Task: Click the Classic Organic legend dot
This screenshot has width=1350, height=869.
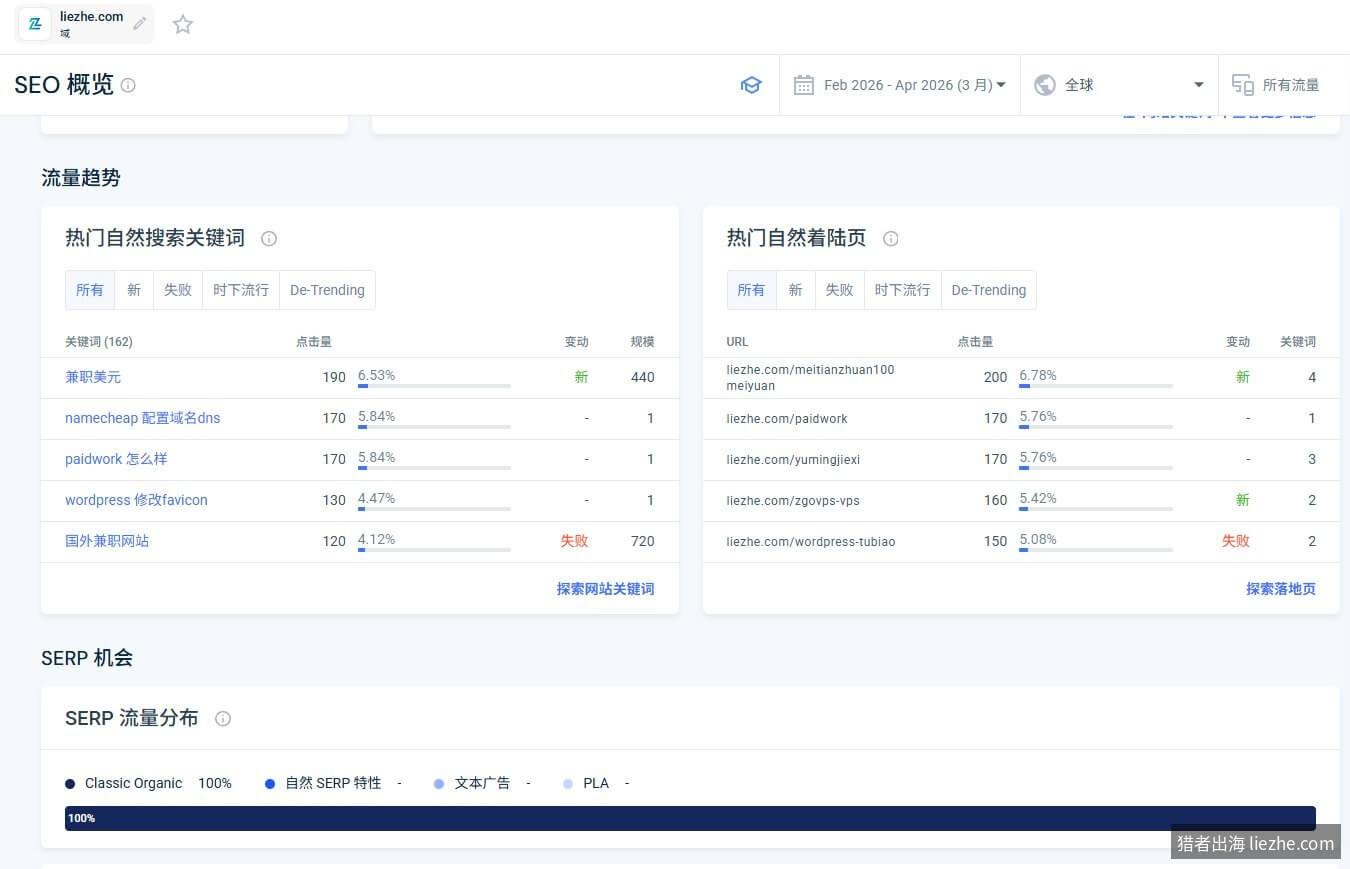Action: 70,784
